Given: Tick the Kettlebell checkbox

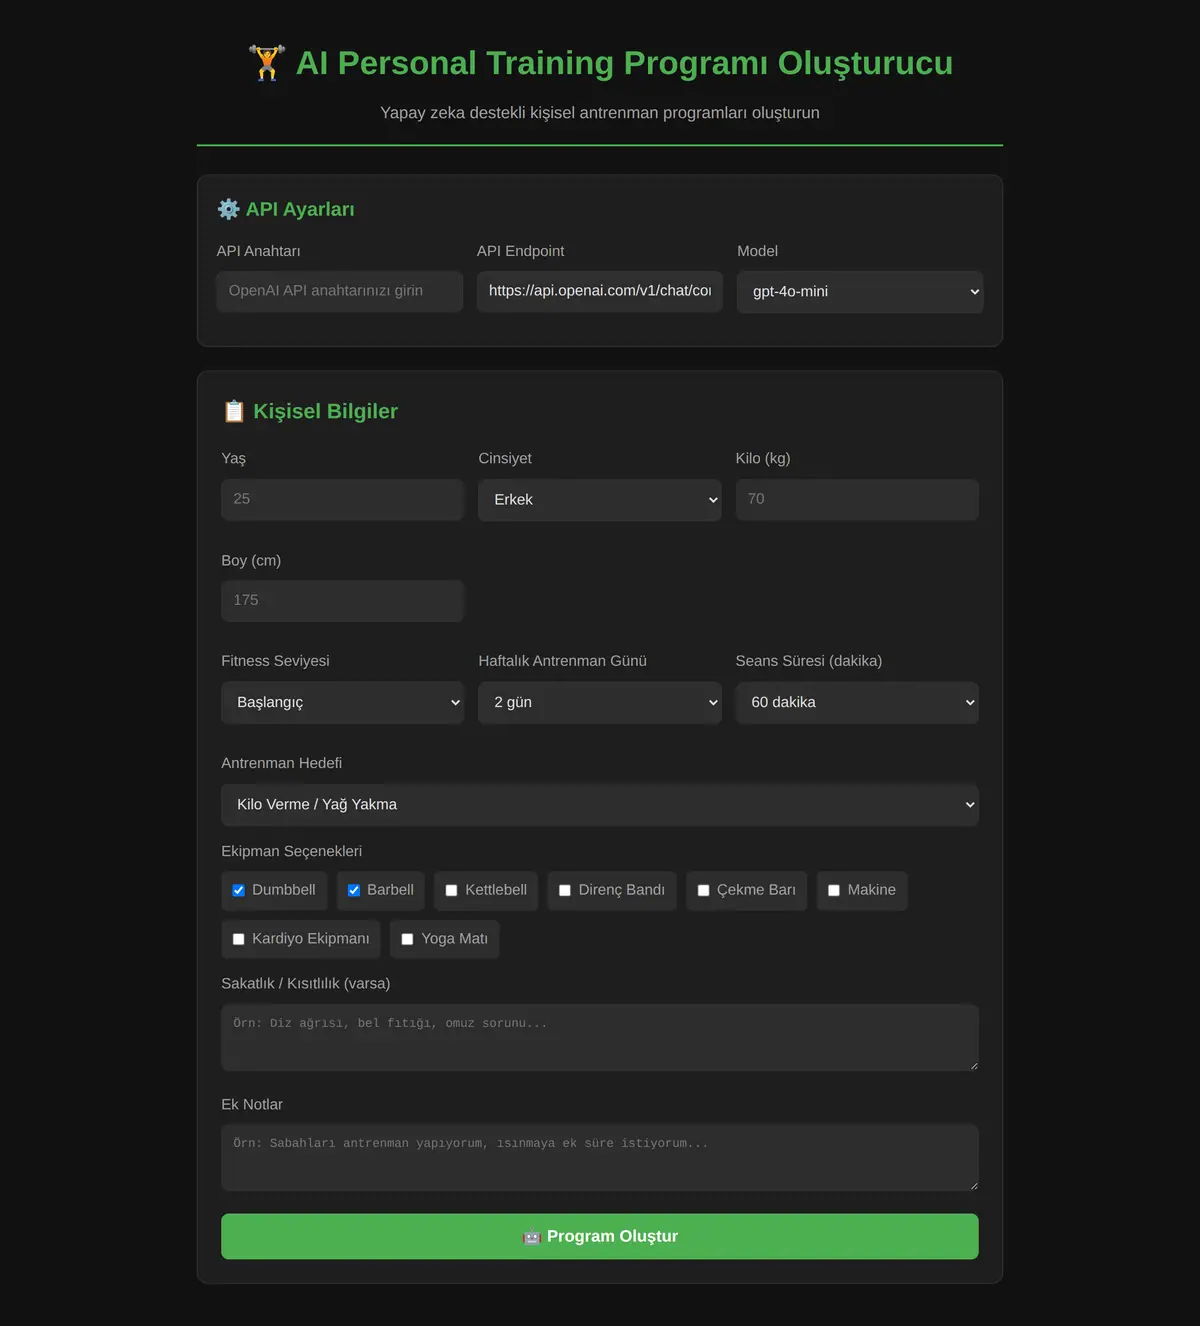Looking at the screenshot, I should point(451,890).
